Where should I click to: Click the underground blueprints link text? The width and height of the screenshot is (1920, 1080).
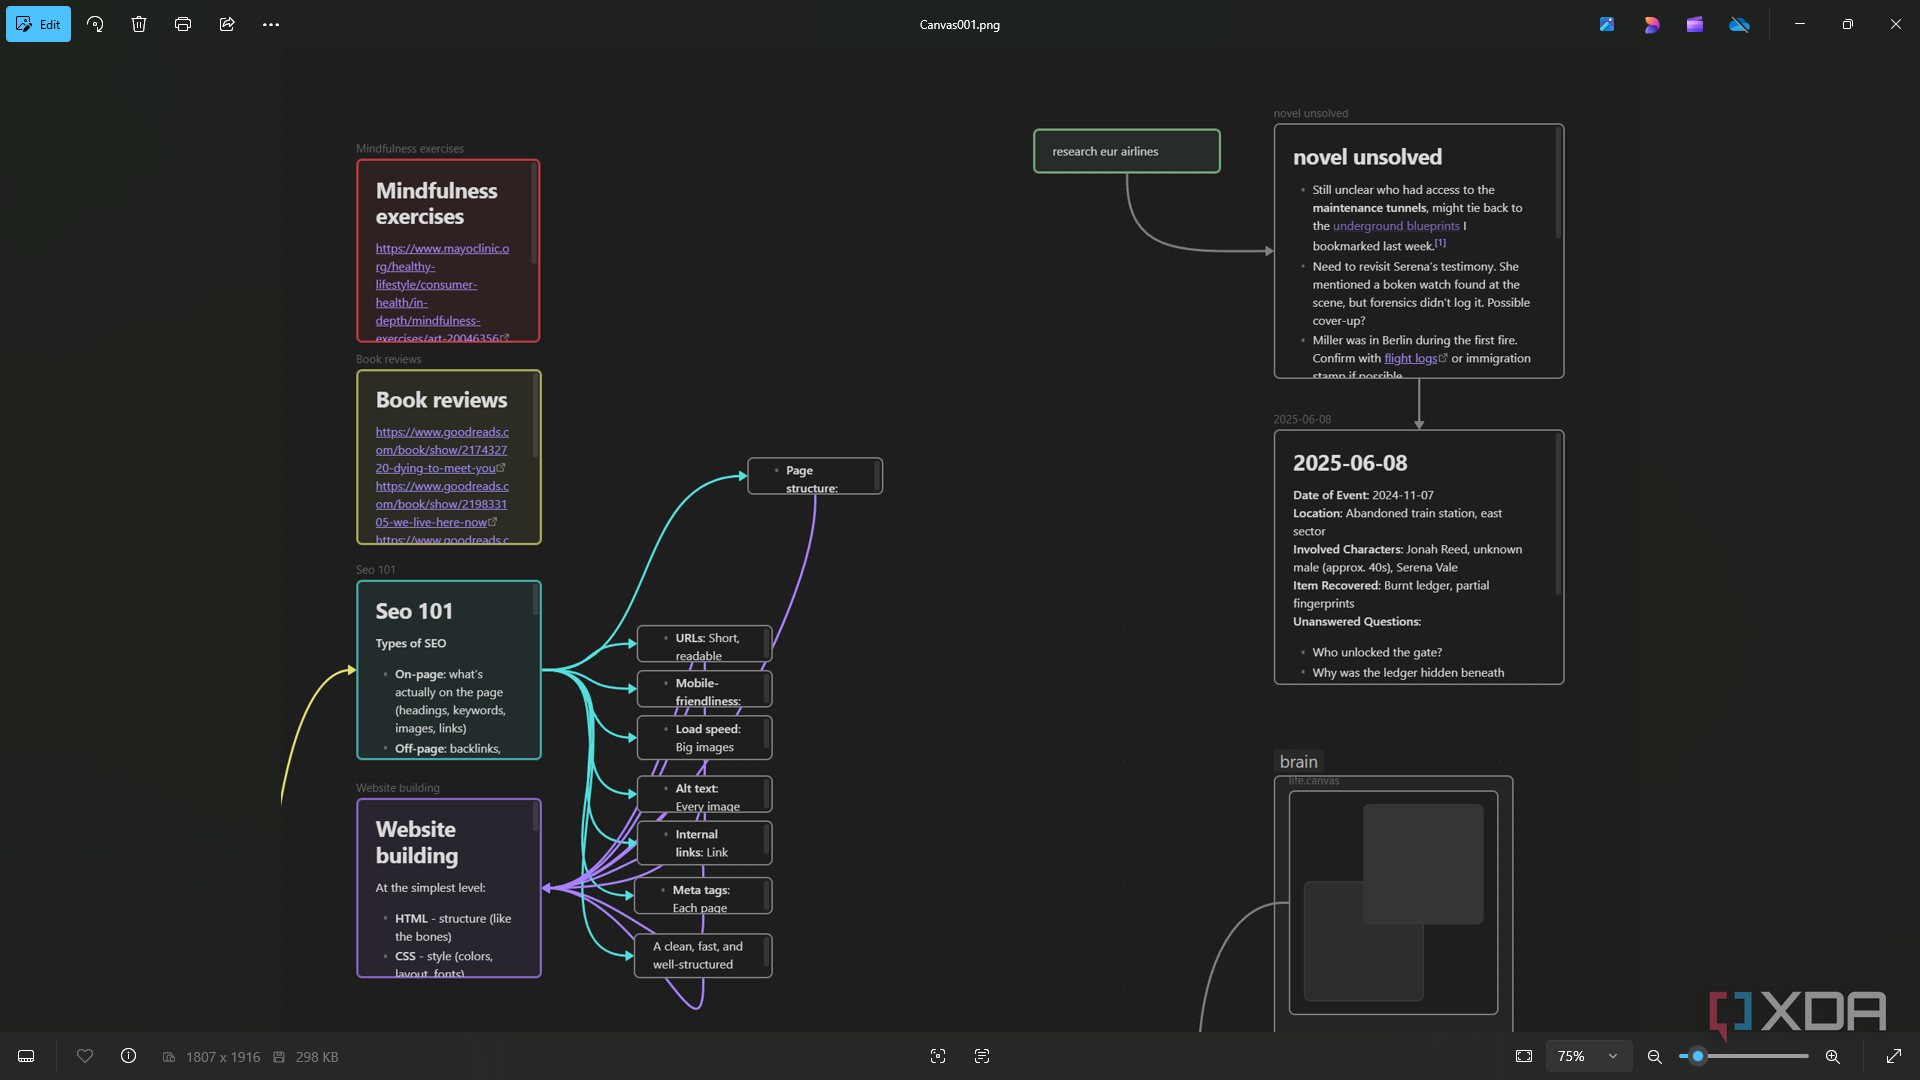[1396, 226]
